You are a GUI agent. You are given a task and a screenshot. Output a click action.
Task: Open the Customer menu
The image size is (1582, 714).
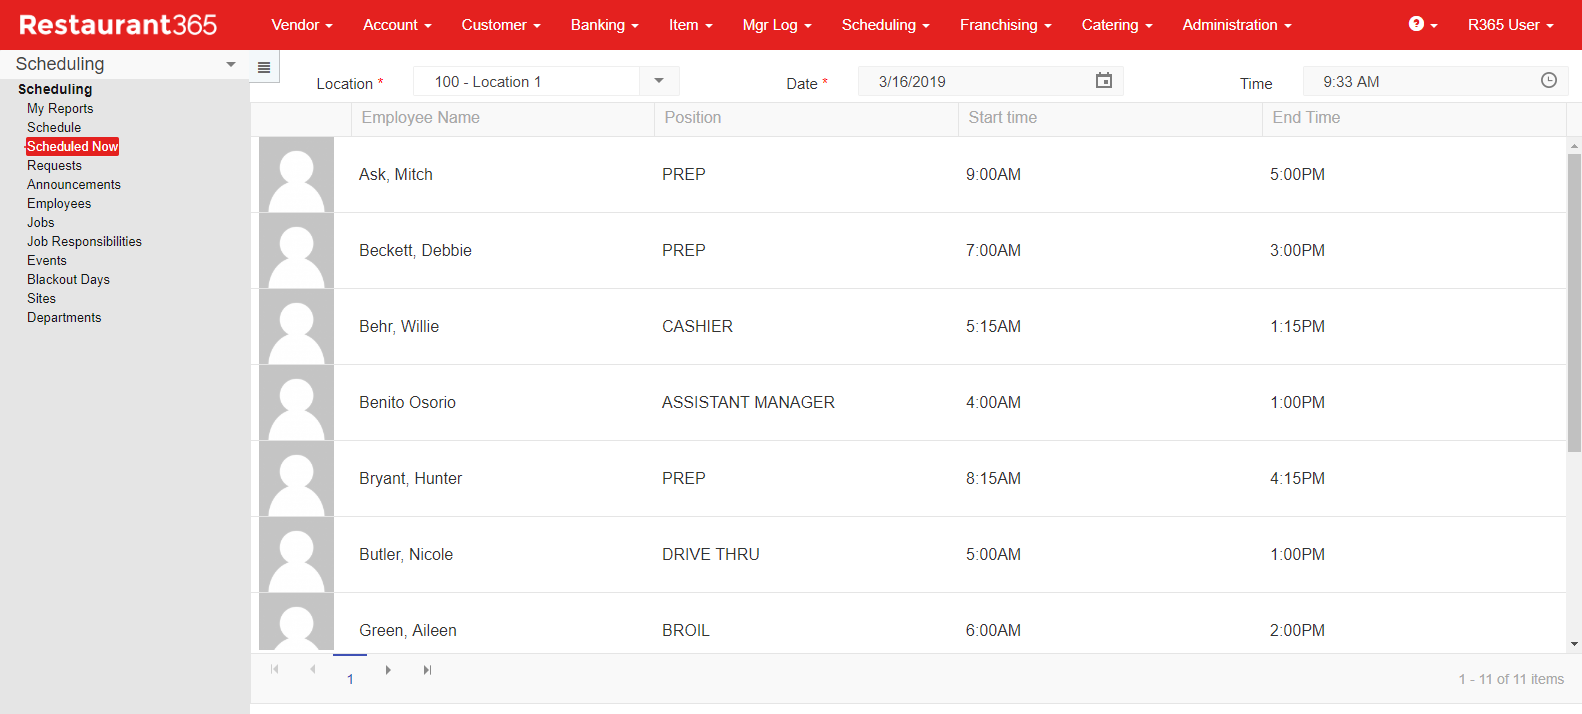pos(501,25)
